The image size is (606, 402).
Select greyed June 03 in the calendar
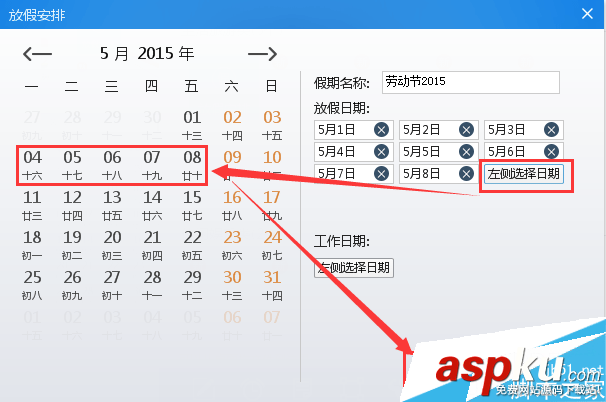pyautogui.click(x=112, y=325)
